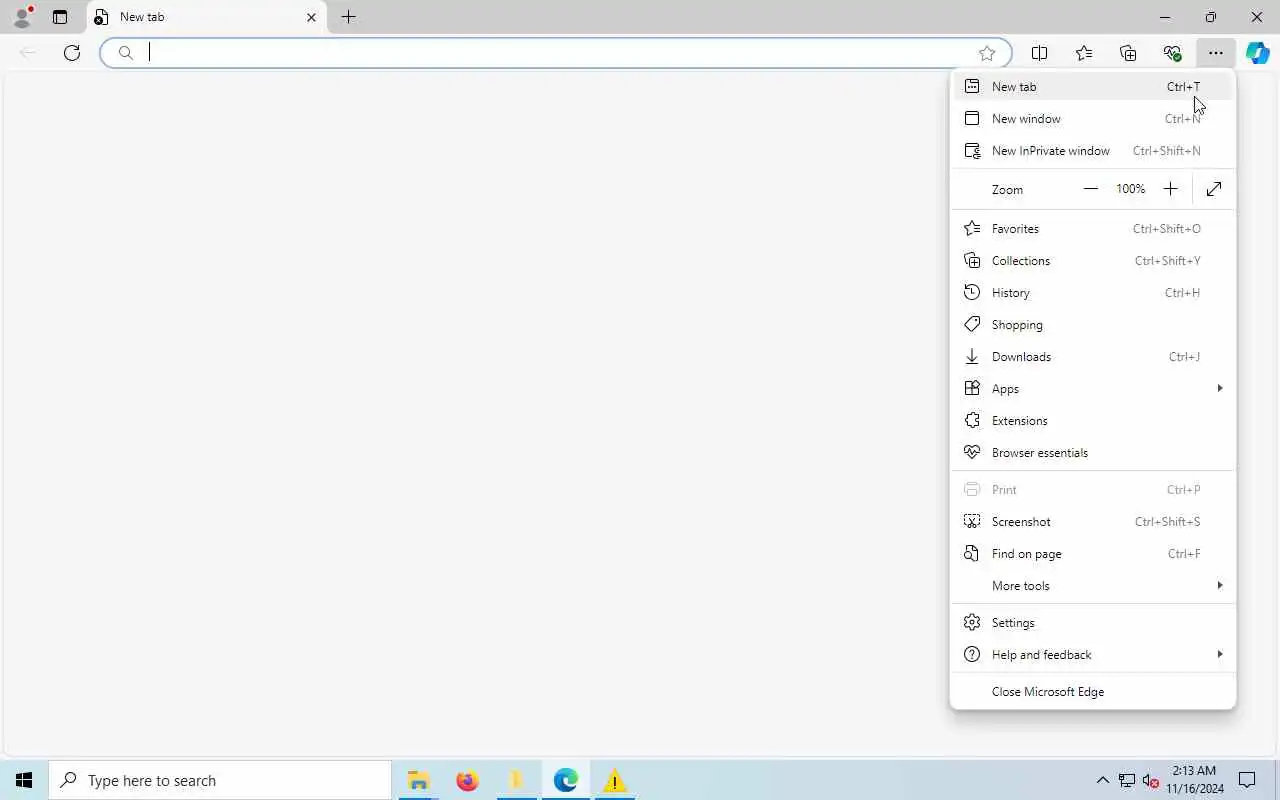This screenshot has width=1280, height=800.
Task: Select New InPrivate window menu item
Action: (1093, 151)
